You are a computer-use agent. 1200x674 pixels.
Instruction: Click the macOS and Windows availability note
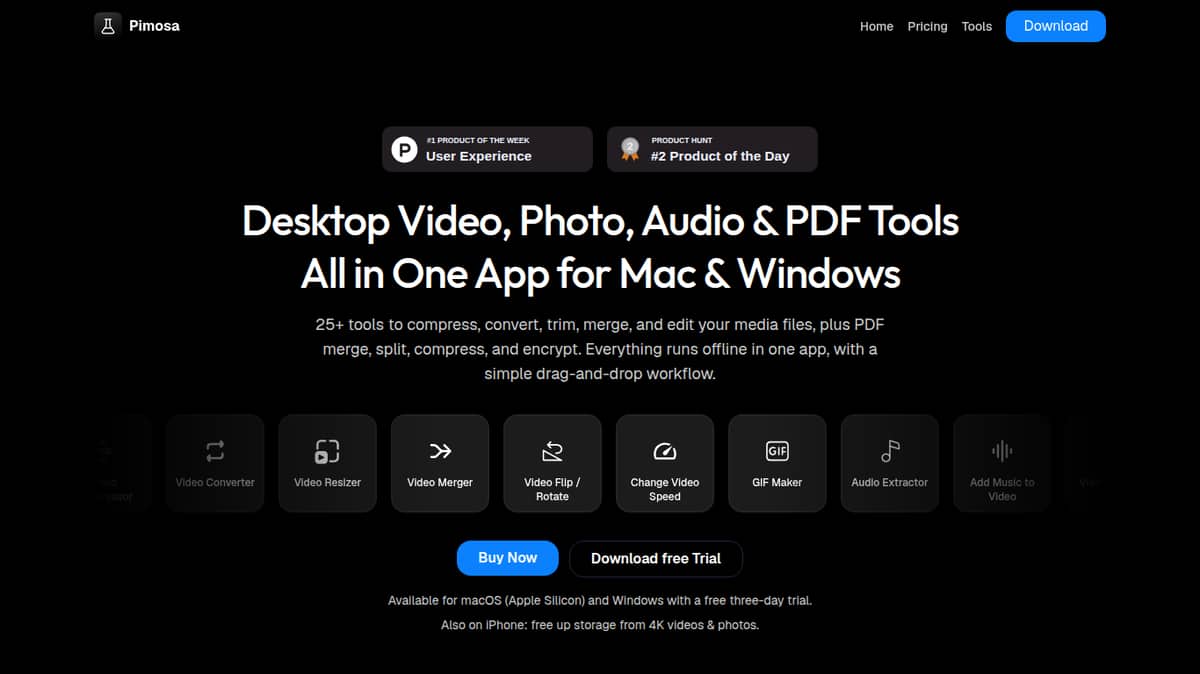[x=600, y=601]
